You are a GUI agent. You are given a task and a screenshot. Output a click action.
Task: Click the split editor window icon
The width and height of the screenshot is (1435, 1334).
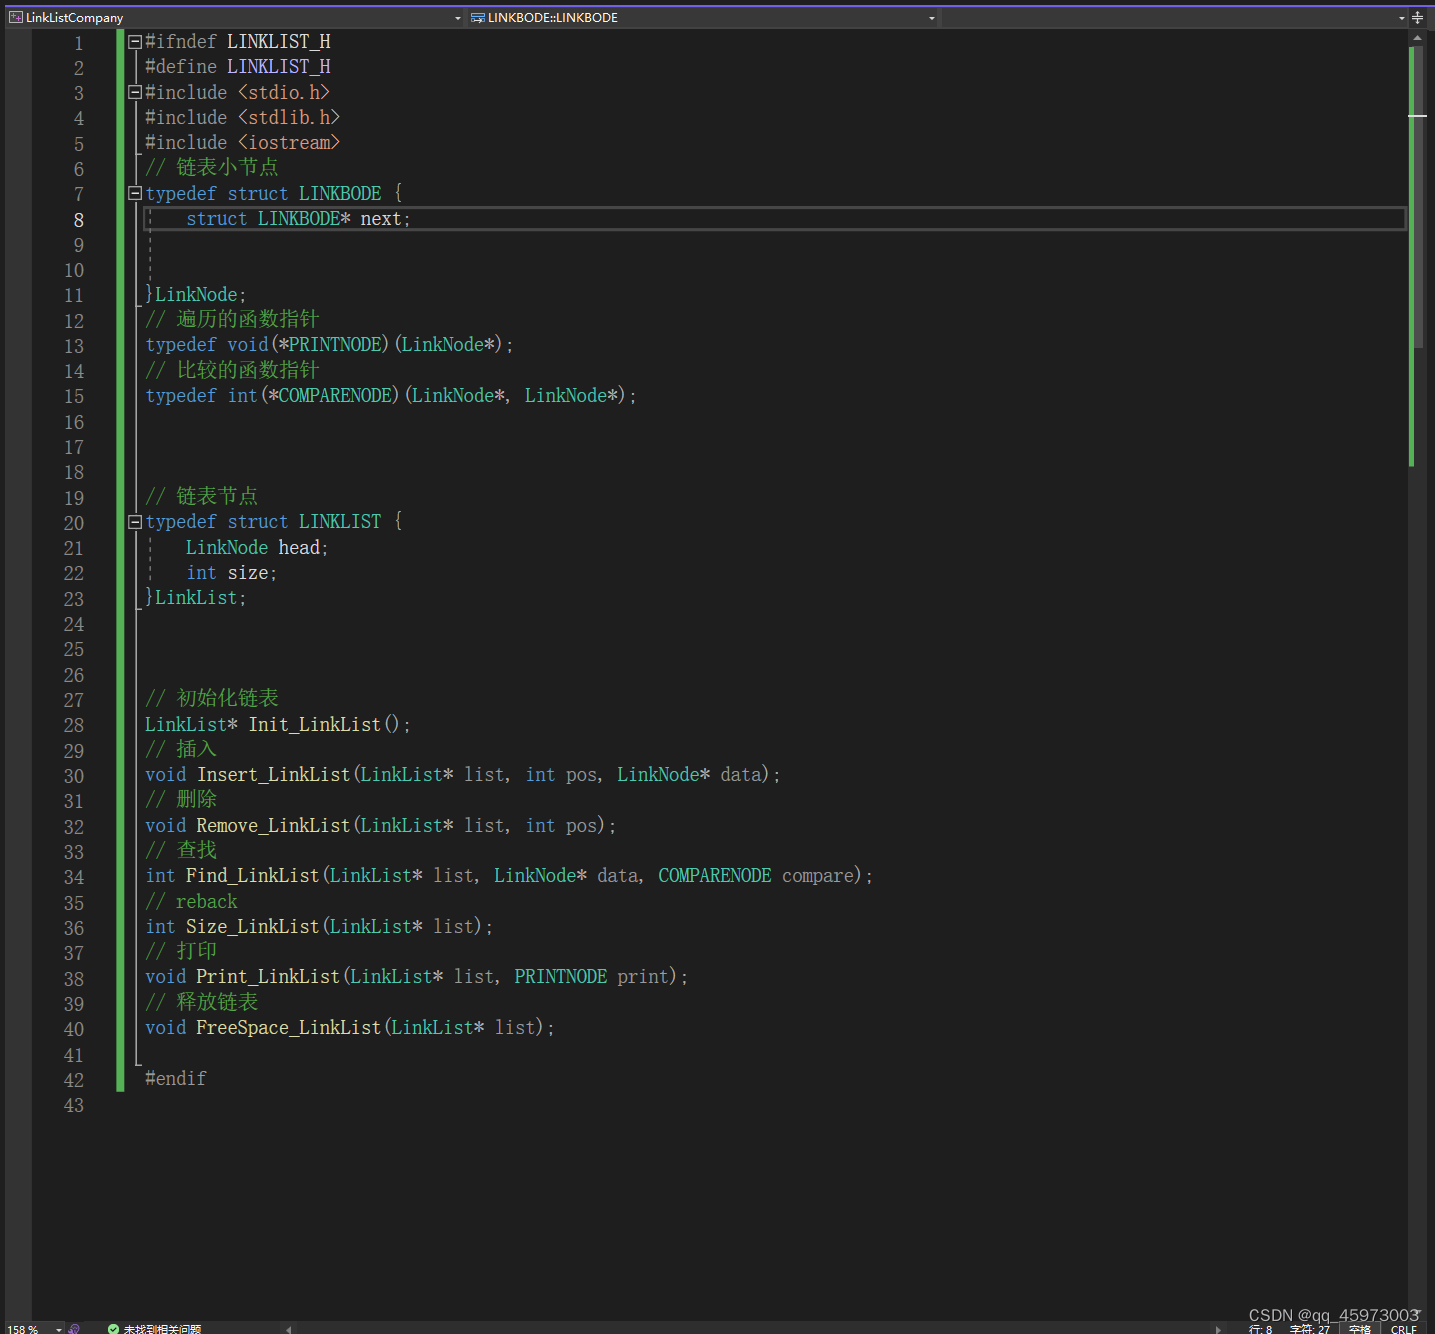pos(1418,17)
